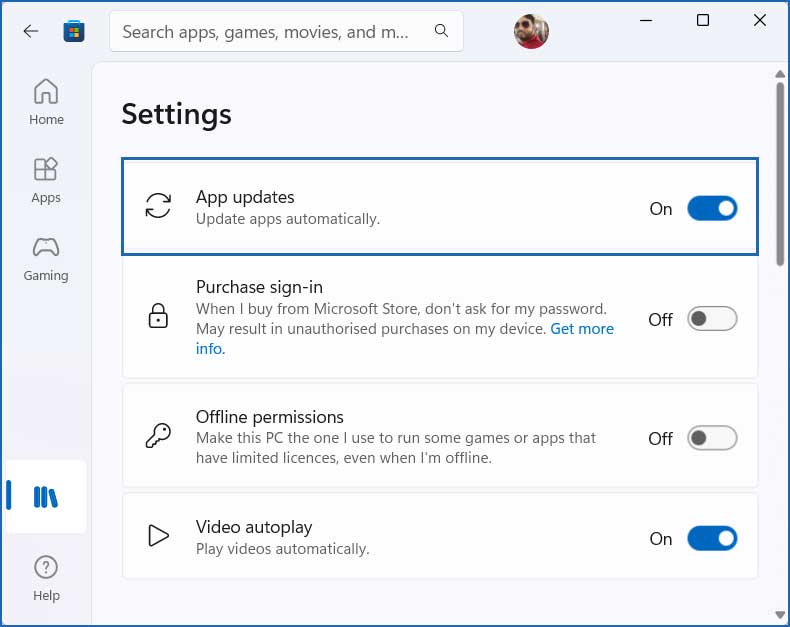Enable the Offline permissions toggle
Viewport: 790px width, 627px height.
click(x=712, y=437)
